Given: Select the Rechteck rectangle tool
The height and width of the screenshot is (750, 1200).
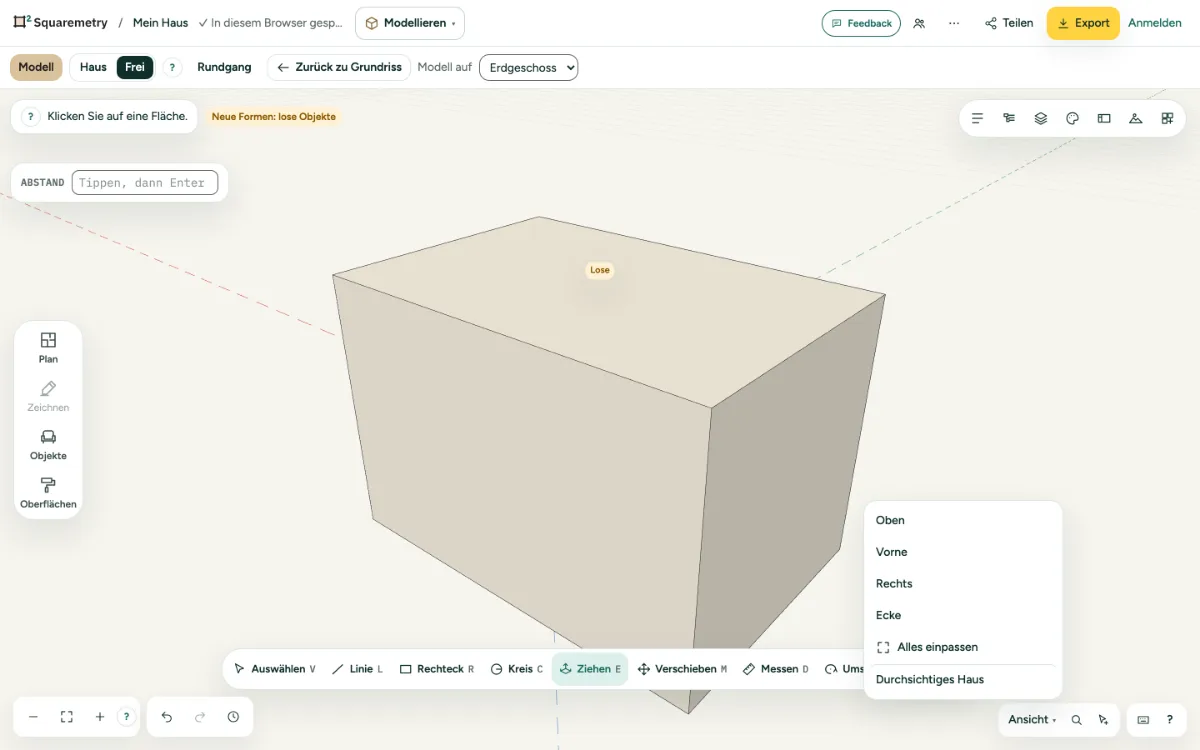Looking at the screenshot, I should [x=437, y=669].
